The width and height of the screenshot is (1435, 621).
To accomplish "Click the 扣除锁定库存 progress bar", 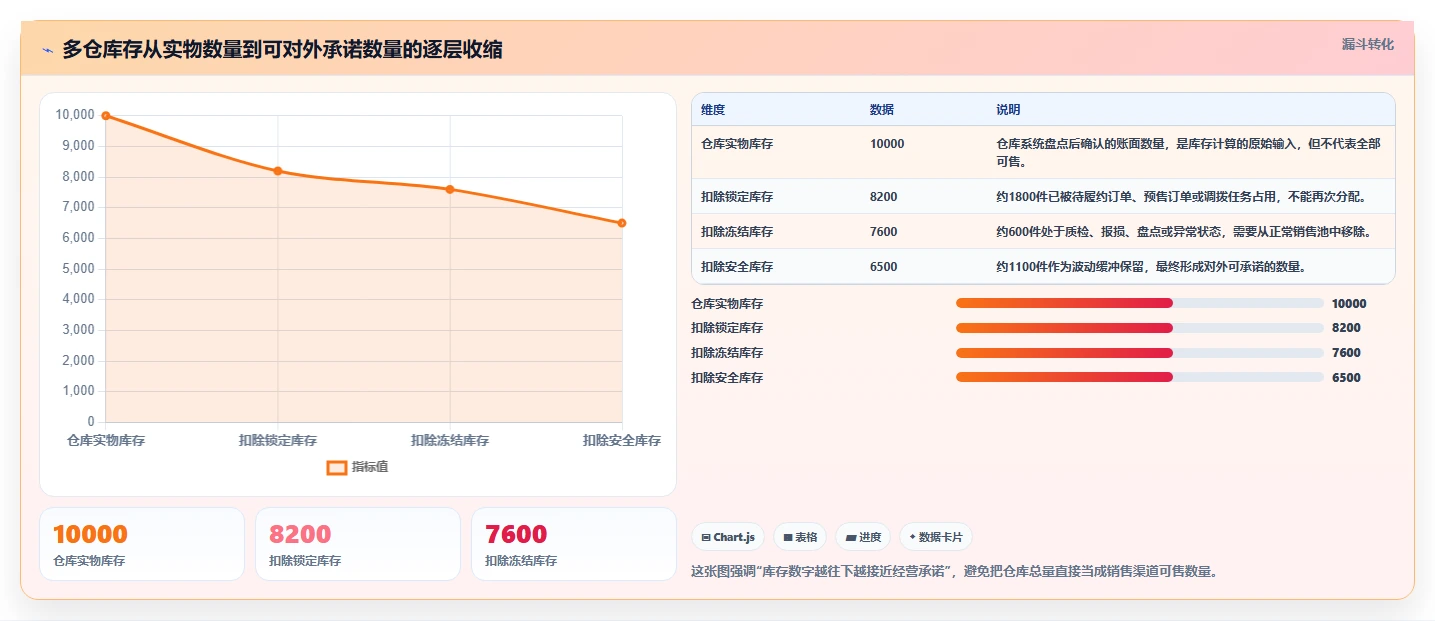I will (1140, 328).
